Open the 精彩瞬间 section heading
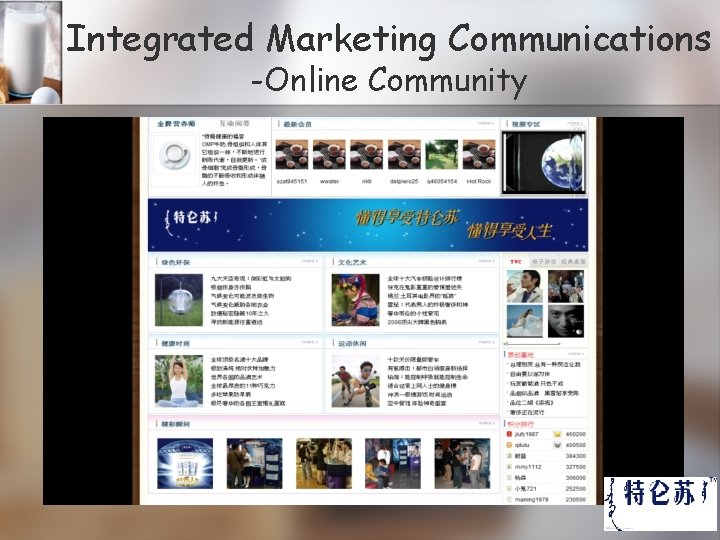Viewport: 720px width, 540px height. [x=175, y=424]
